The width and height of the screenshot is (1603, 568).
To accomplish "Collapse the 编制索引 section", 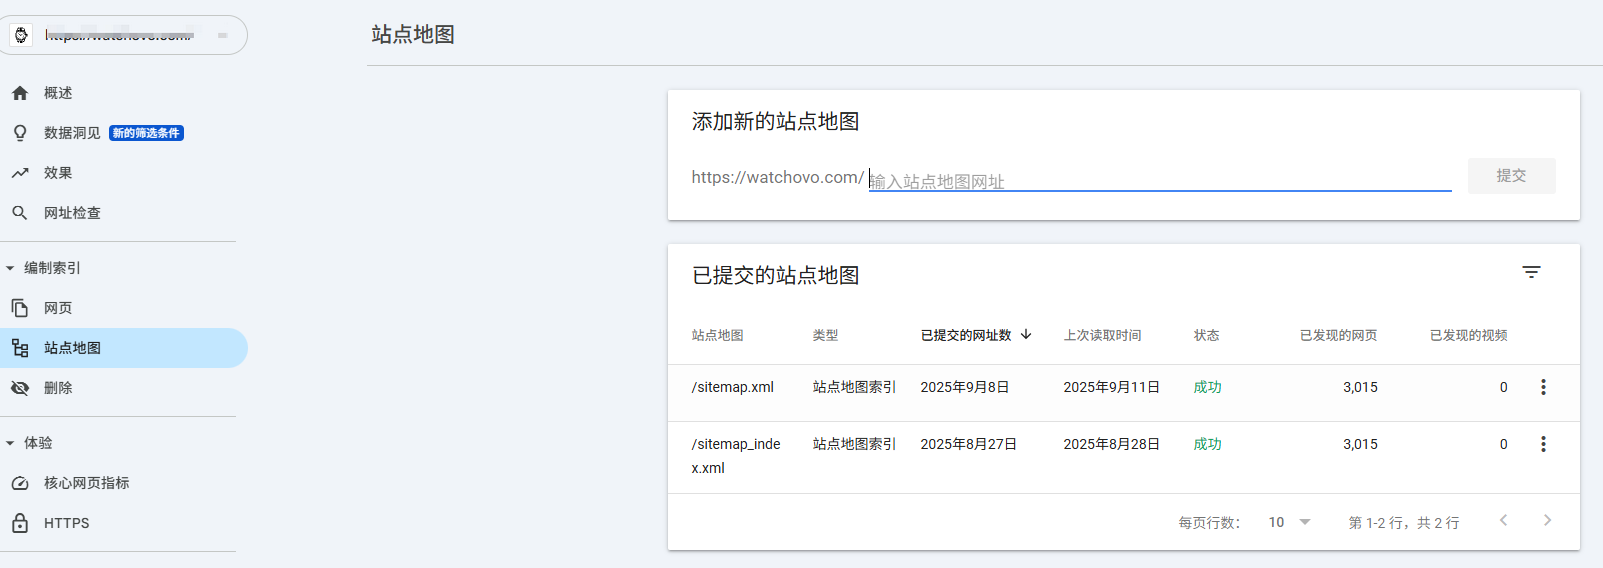I will pos(10,268).
